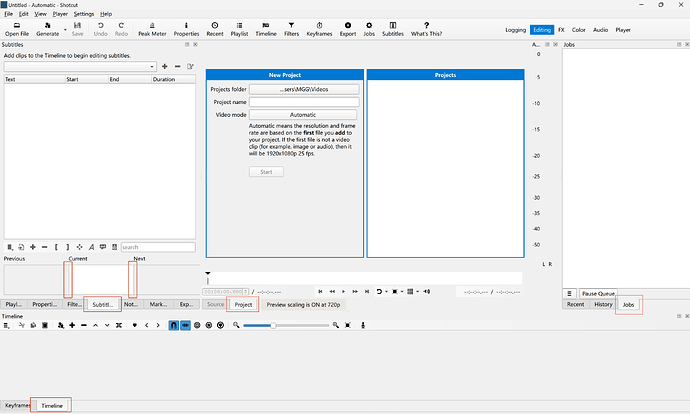Expand the Generate dropdown arrow

pyautogui.click(x=65, y=30)
